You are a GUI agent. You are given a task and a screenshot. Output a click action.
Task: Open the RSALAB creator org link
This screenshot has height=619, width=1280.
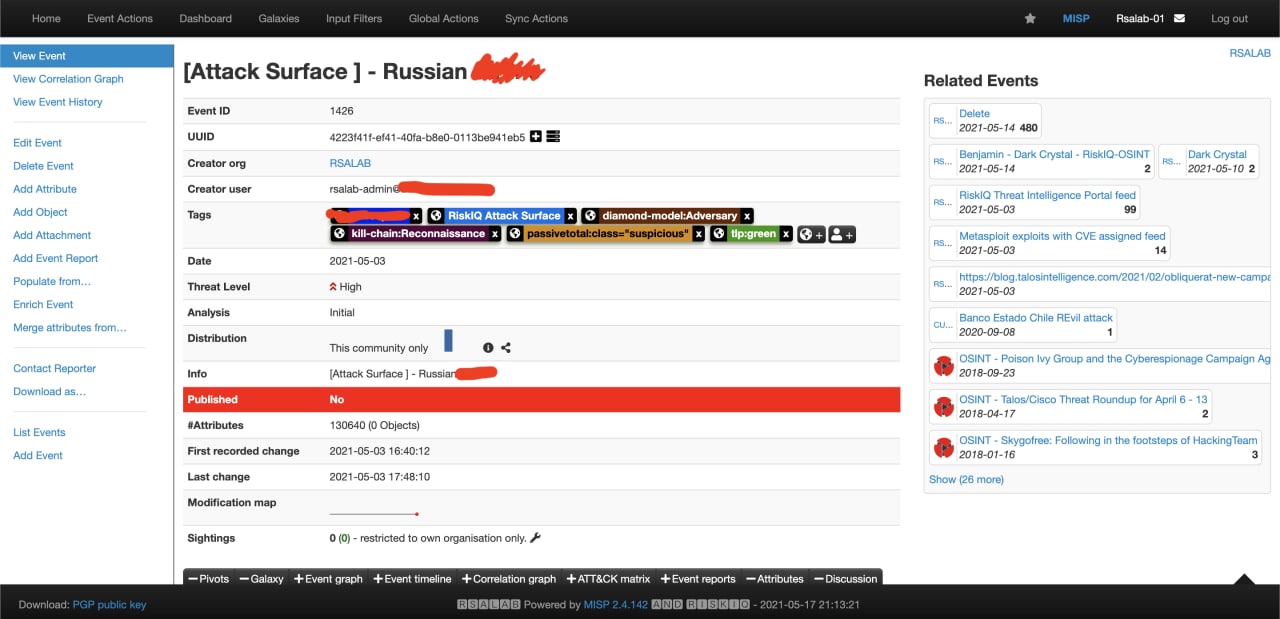[350, 163]
